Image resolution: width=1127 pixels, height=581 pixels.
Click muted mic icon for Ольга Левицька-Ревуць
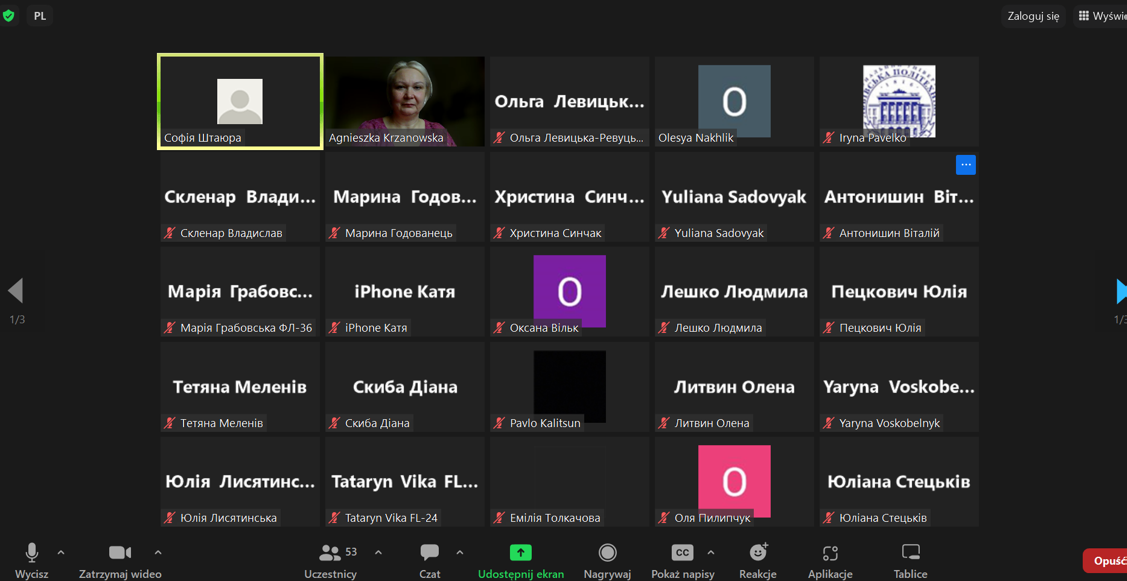[500, 138]
